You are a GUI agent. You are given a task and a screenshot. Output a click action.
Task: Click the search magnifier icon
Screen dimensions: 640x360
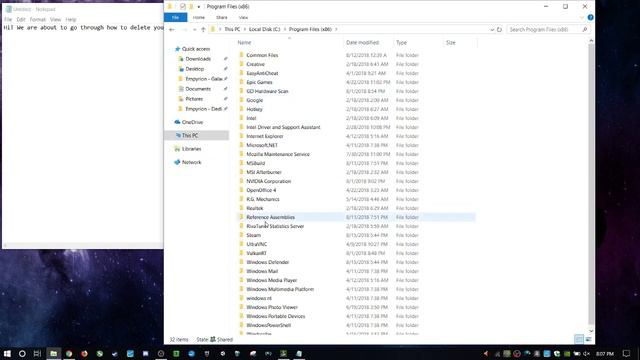click(x=585, y=29)
